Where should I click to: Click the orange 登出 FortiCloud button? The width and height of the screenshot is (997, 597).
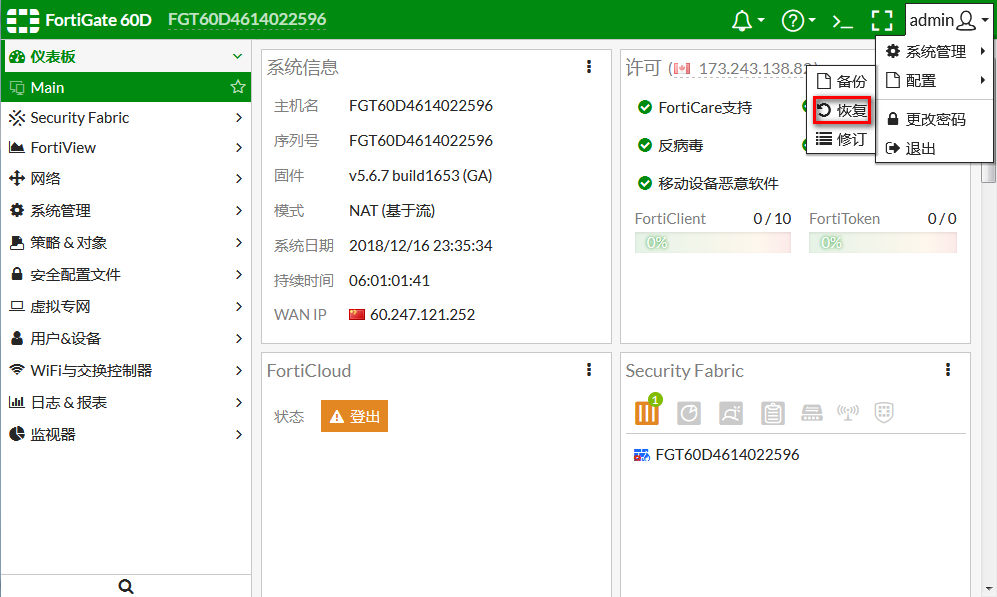pyautogui.click(x=354, y=416)
